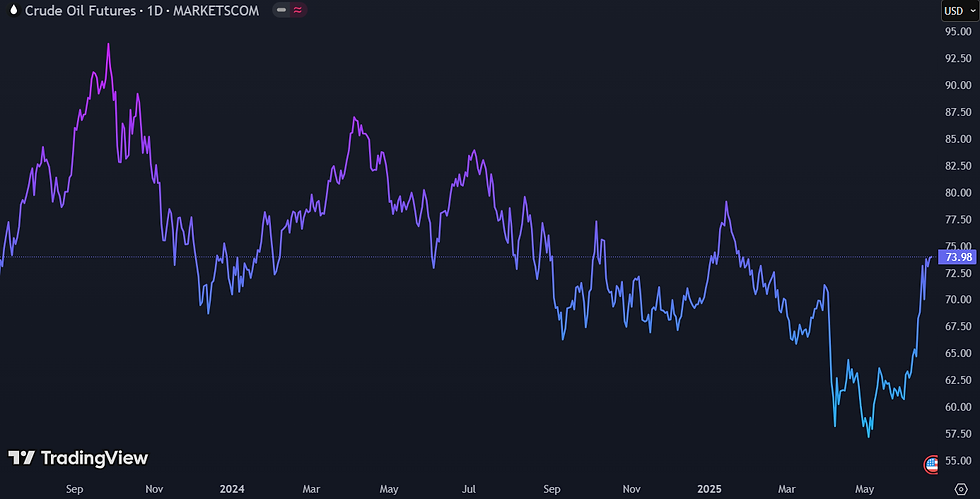This screenshot has height=499, width=980.
Task: Click the 90.00 price axis label
Action: pyautogui.click(x=958, y=85)
